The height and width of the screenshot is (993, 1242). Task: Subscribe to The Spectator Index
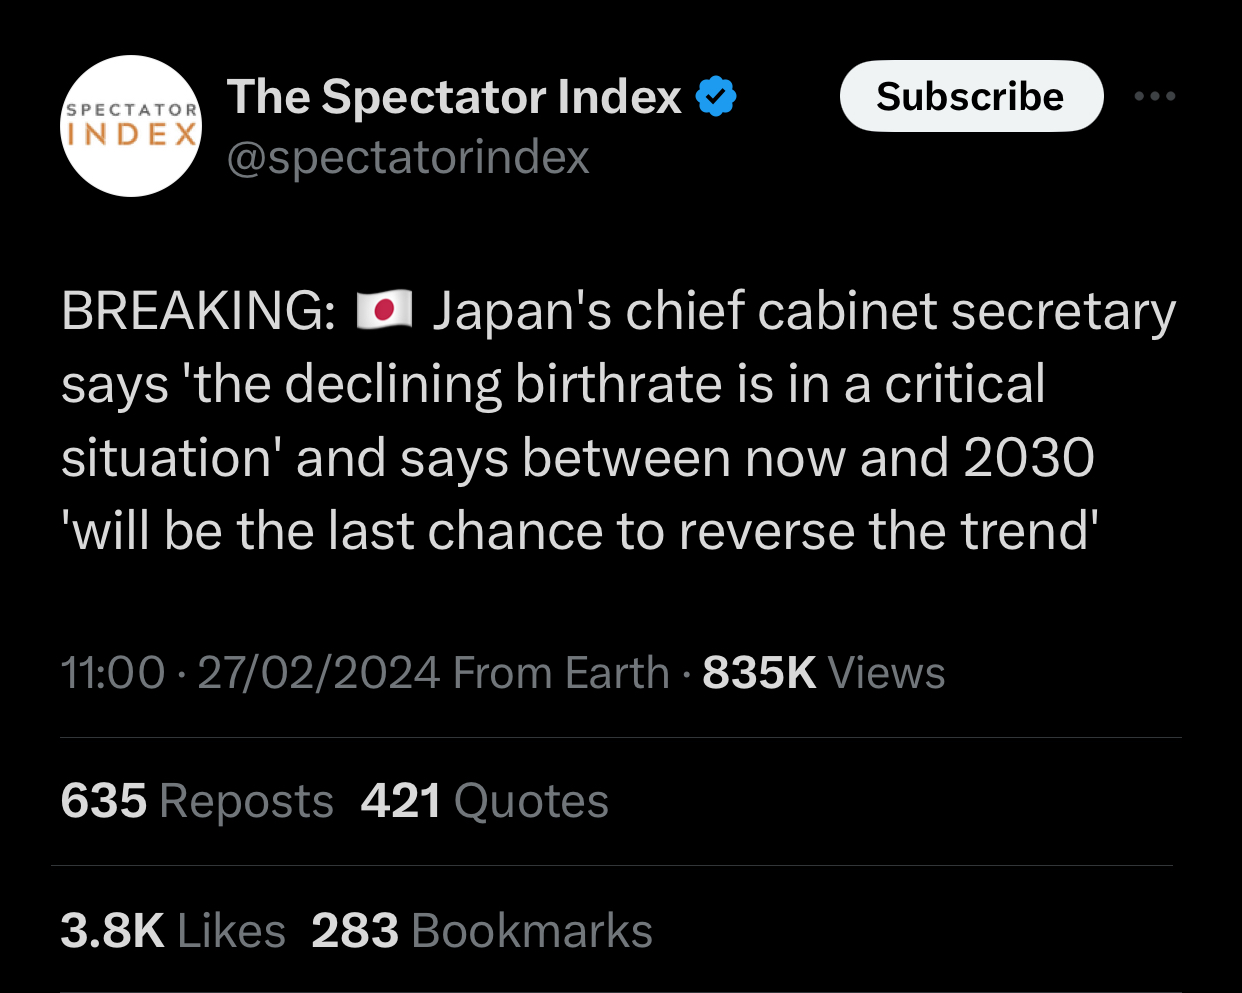coord(971,96)
